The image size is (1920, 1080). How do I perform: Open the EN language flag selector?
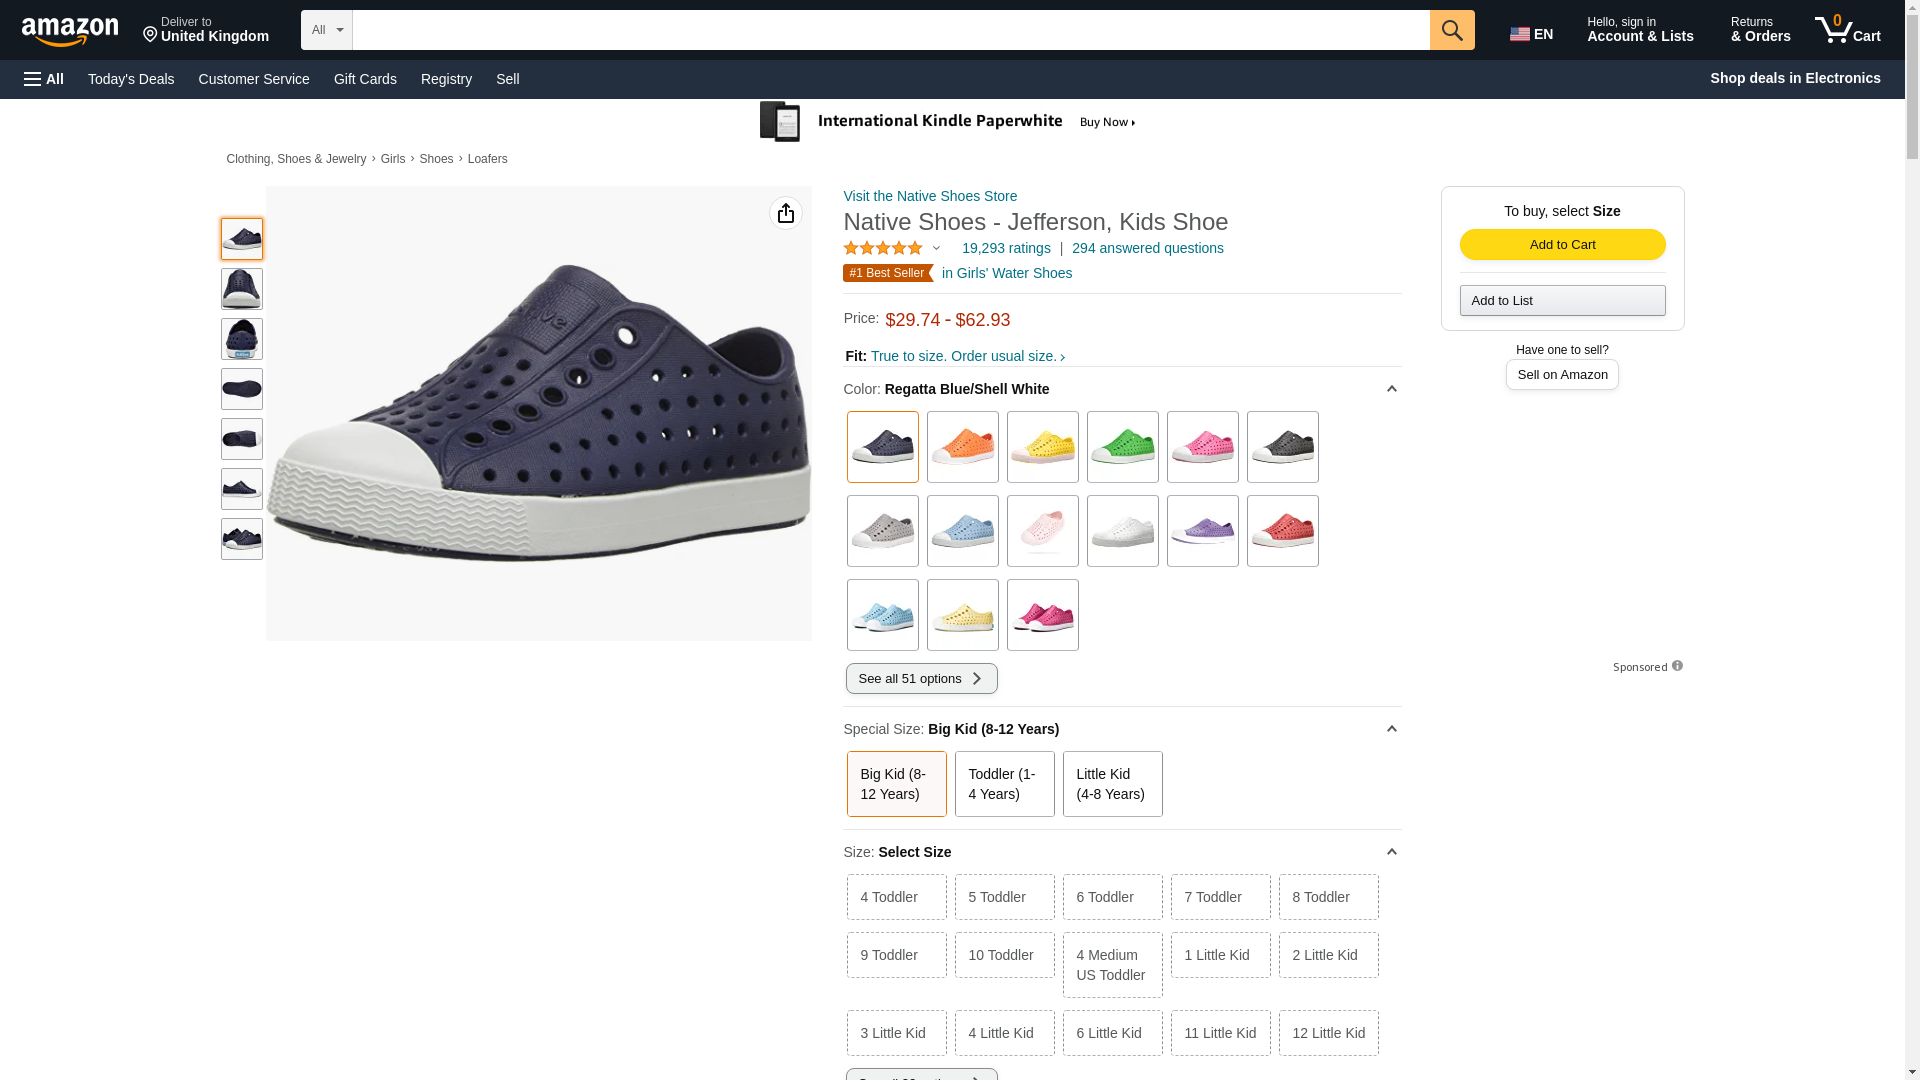pos(1531,34)
